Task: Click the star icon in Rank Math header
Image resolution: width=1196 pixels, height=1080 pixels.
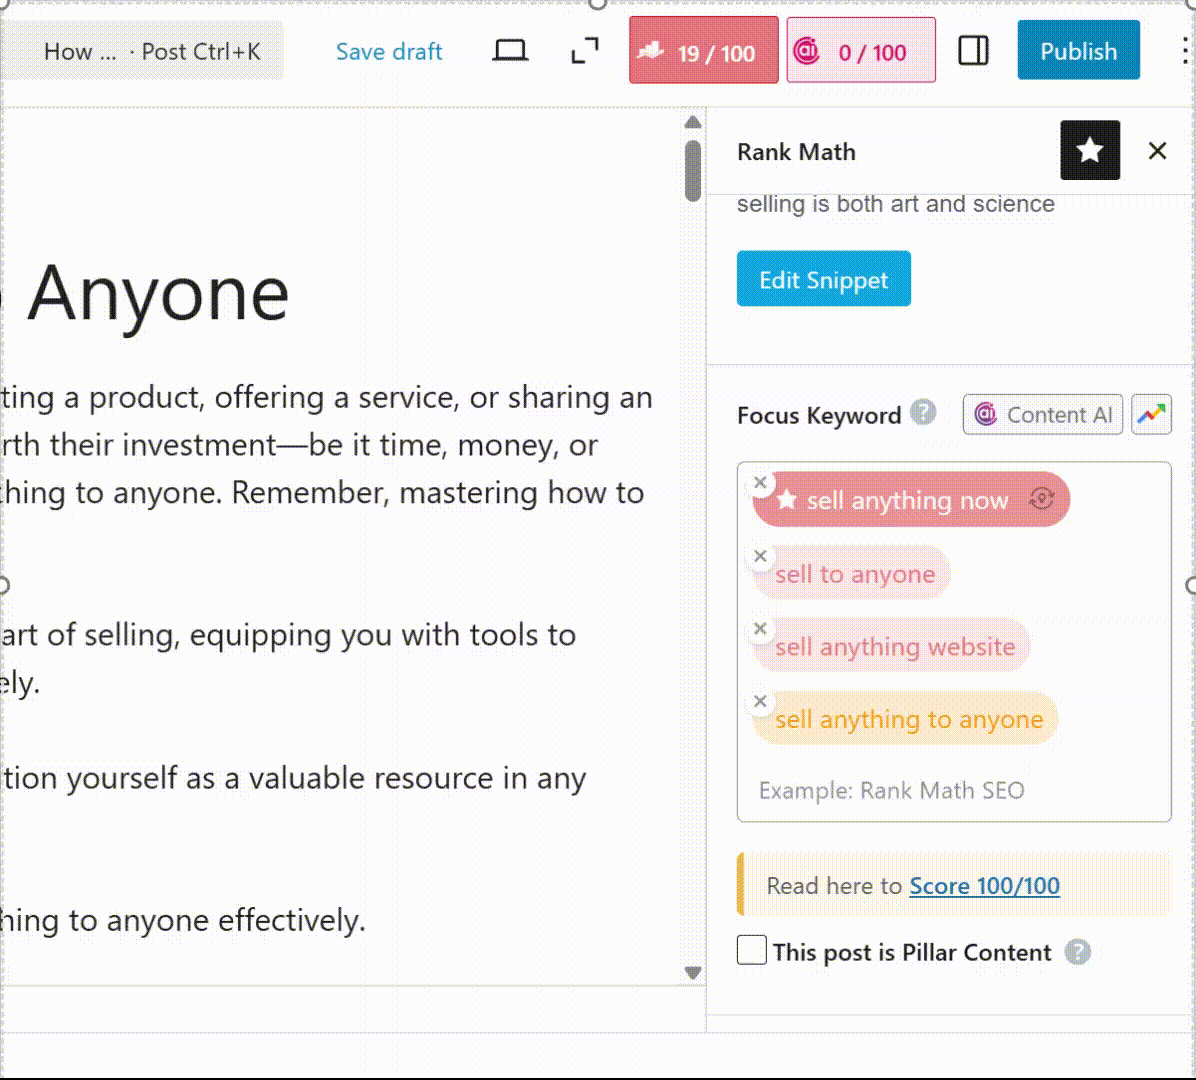Action: pyautogui.click(x=1089, y=151)
